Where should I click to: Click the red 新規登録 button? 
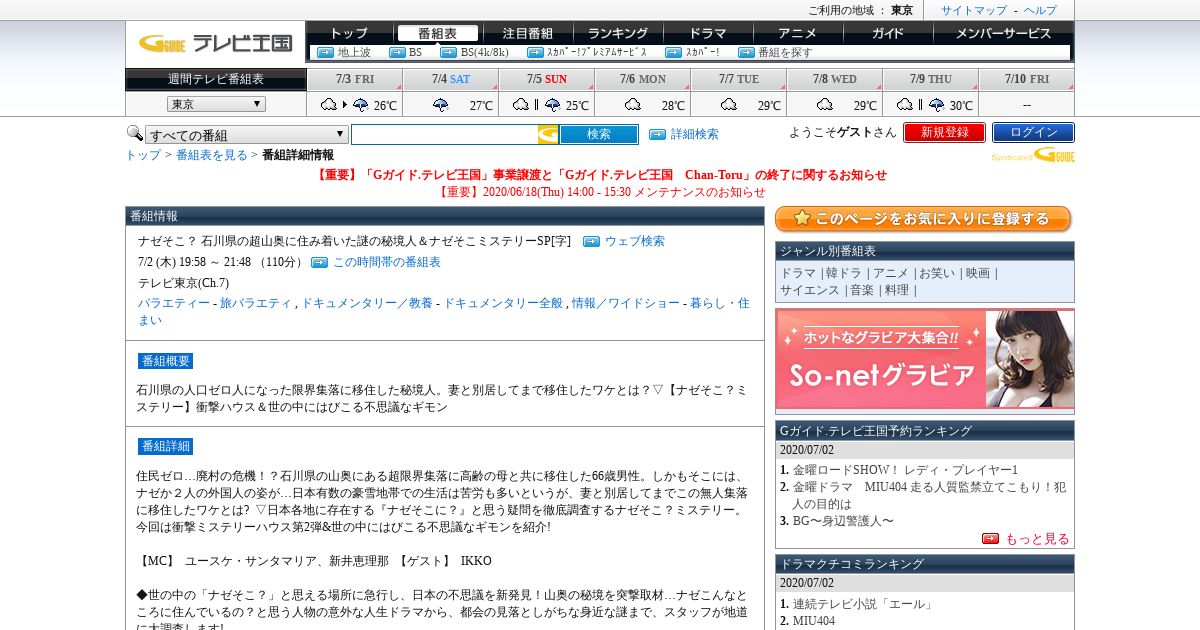click(944, 132)
